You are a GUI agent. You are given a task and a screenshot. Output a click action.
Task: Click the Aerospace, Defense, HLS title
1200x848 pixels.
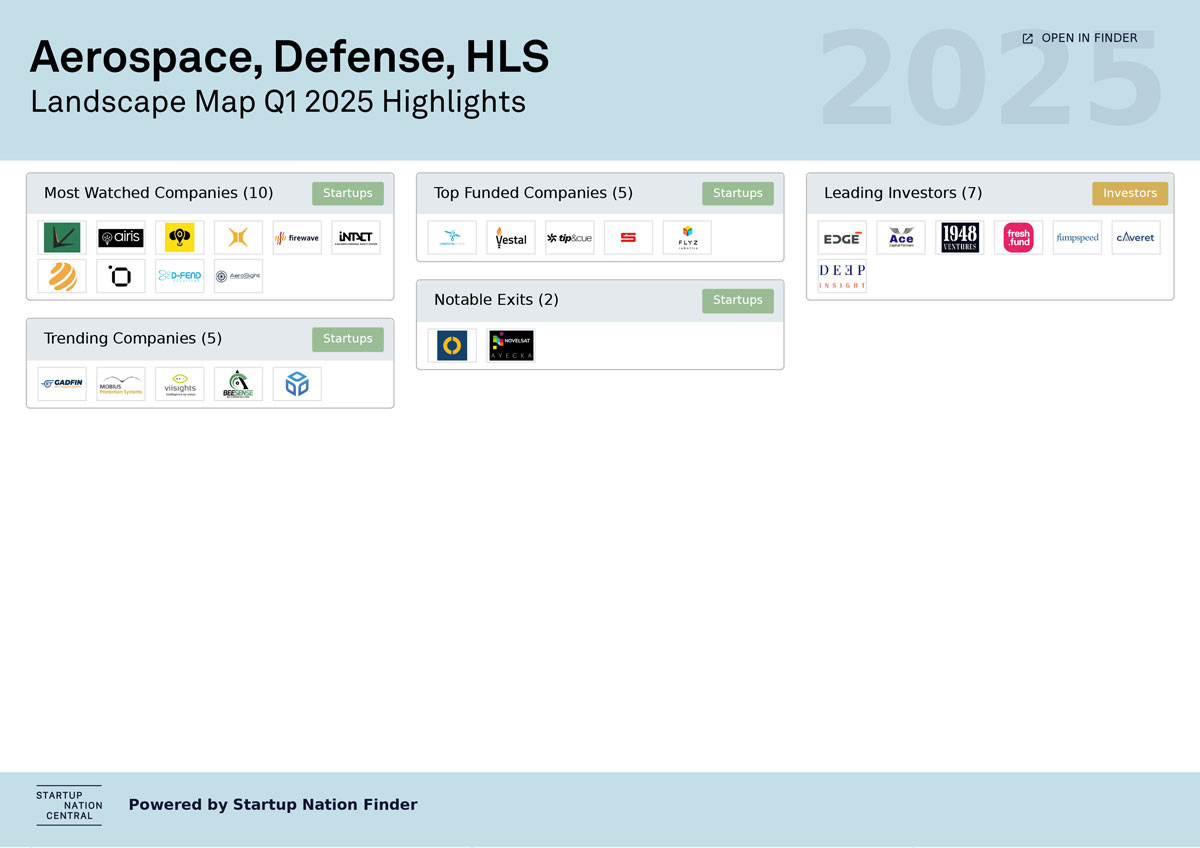click(290, 58)
